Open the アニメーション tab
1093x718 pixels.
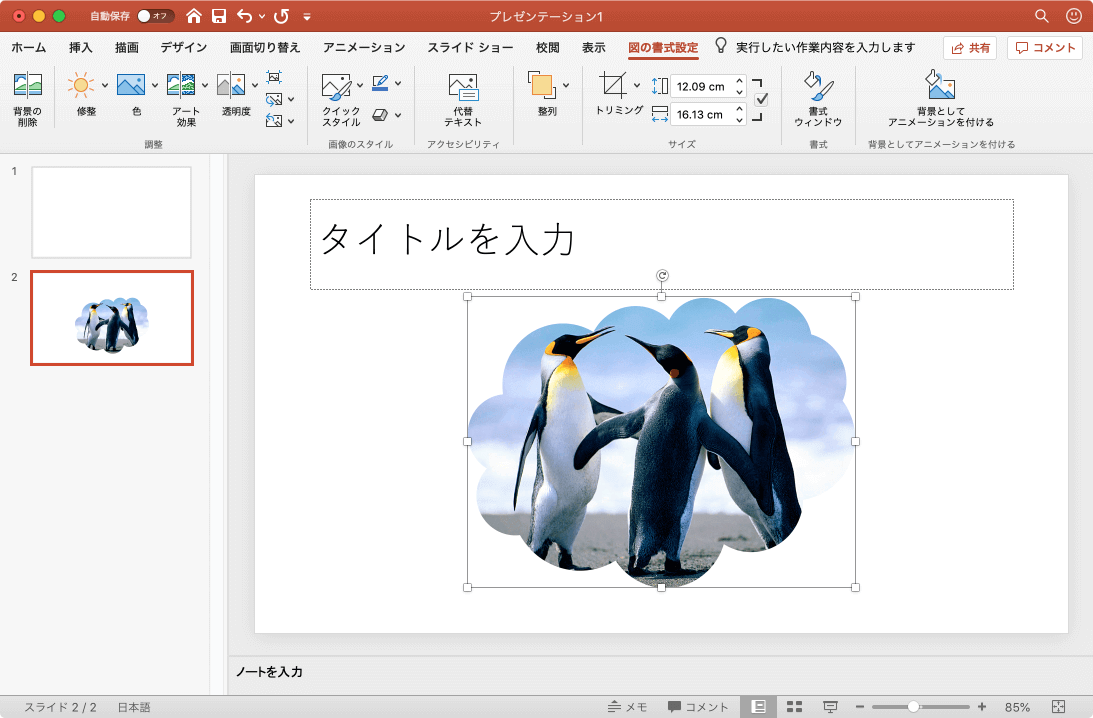(x=364, y=48)
